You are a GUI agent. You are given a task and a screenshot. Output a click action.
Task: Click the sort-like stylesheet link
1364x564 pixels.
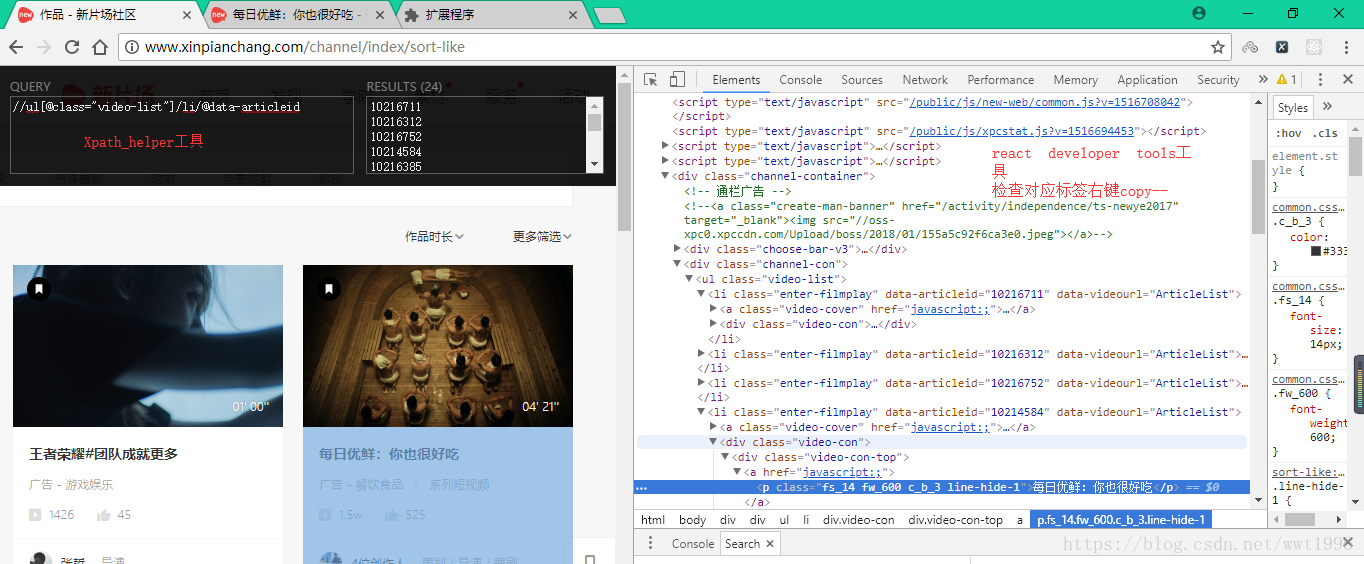tap(1308, 472)
